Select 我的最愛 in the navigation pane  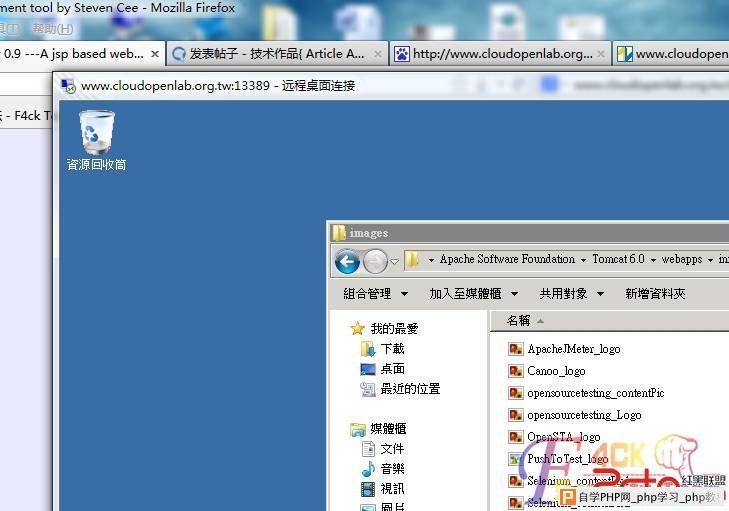click(x=394, y=329)
